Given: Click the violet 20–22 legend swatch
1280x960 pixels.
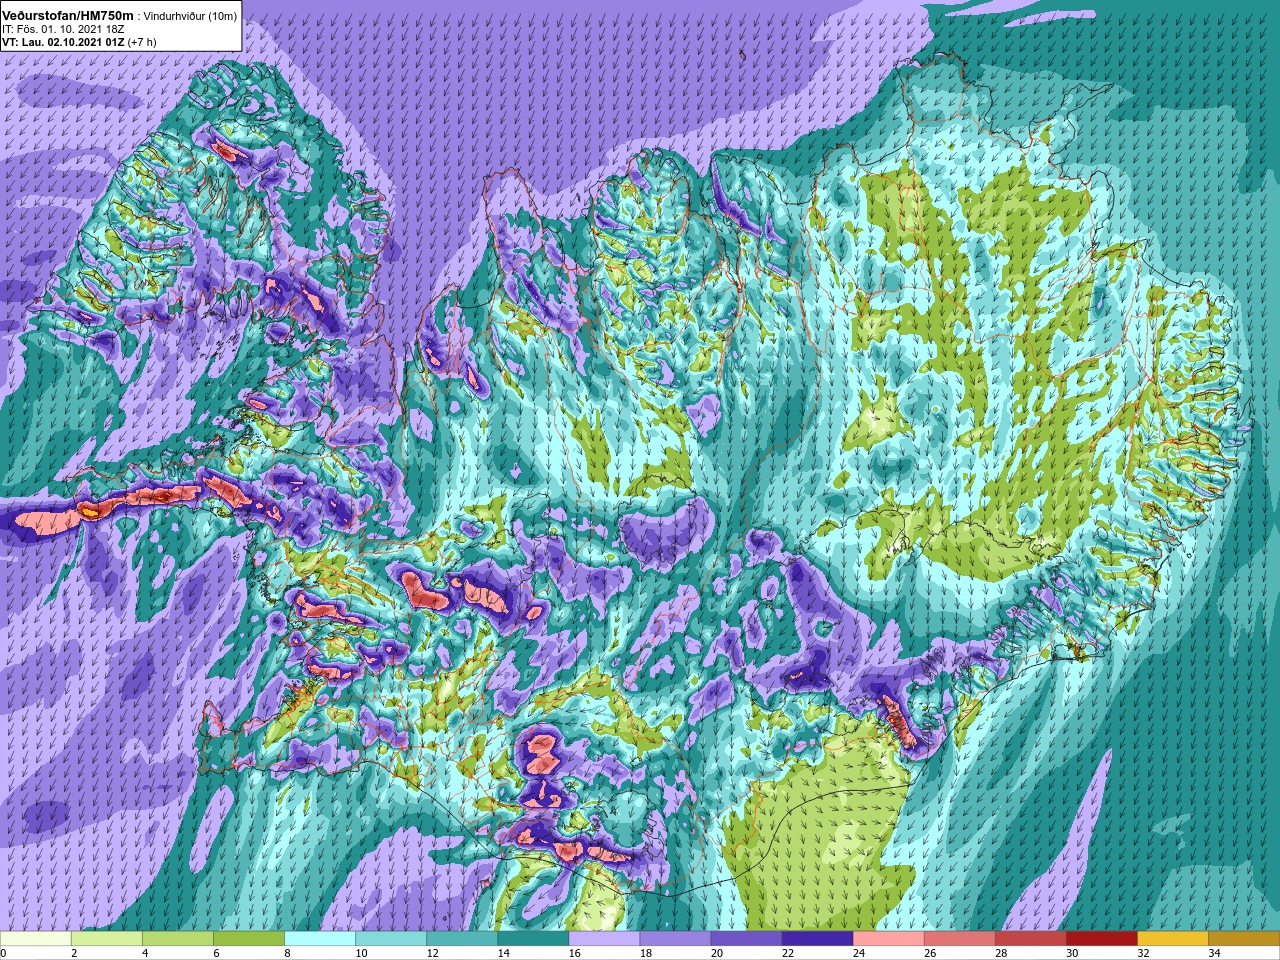Looking at the screenshot, I should [x=746, y=939].
